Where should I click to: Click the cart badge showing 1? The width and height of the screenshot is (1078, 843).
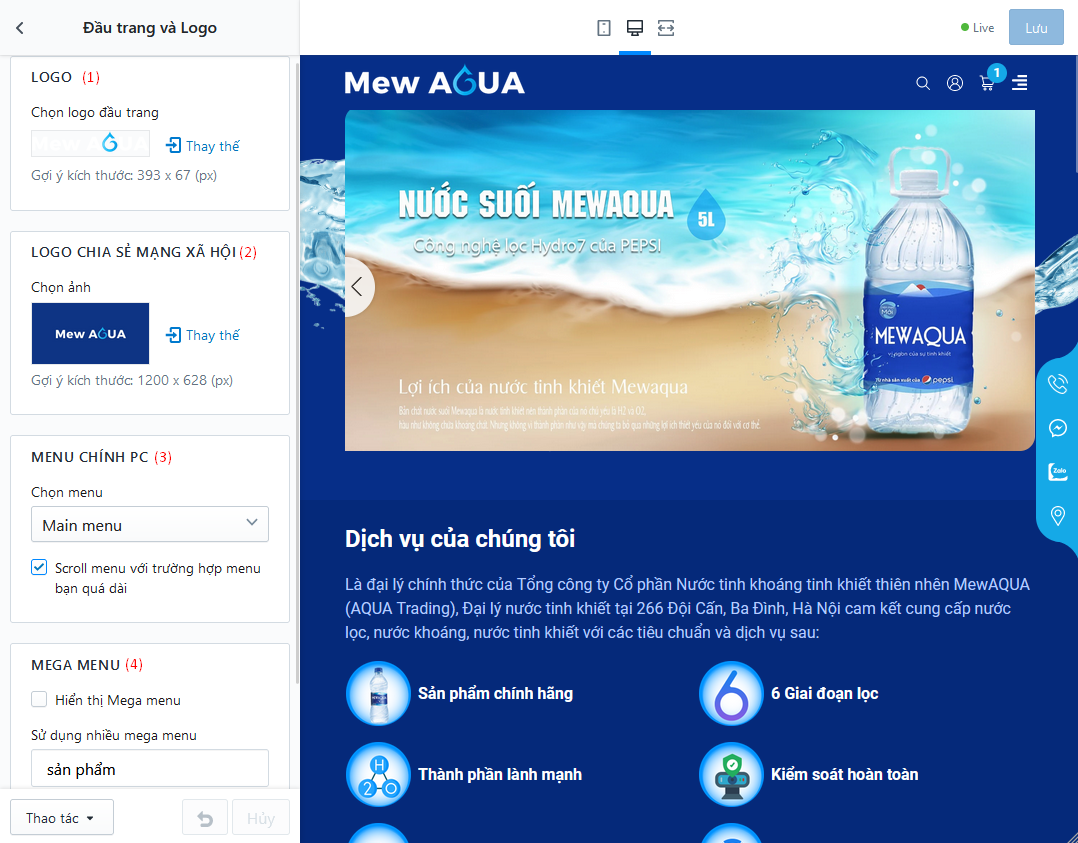(997, 72)
